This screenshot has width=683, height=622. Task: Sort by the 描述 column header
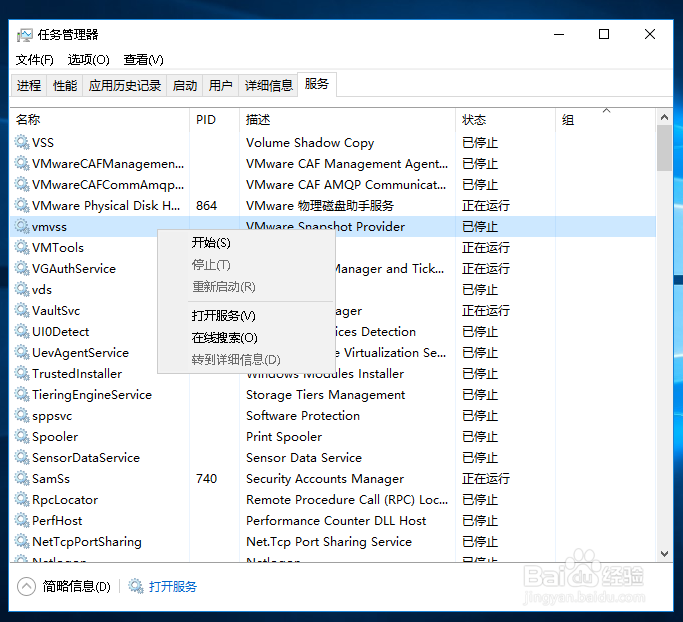[347, 119]
